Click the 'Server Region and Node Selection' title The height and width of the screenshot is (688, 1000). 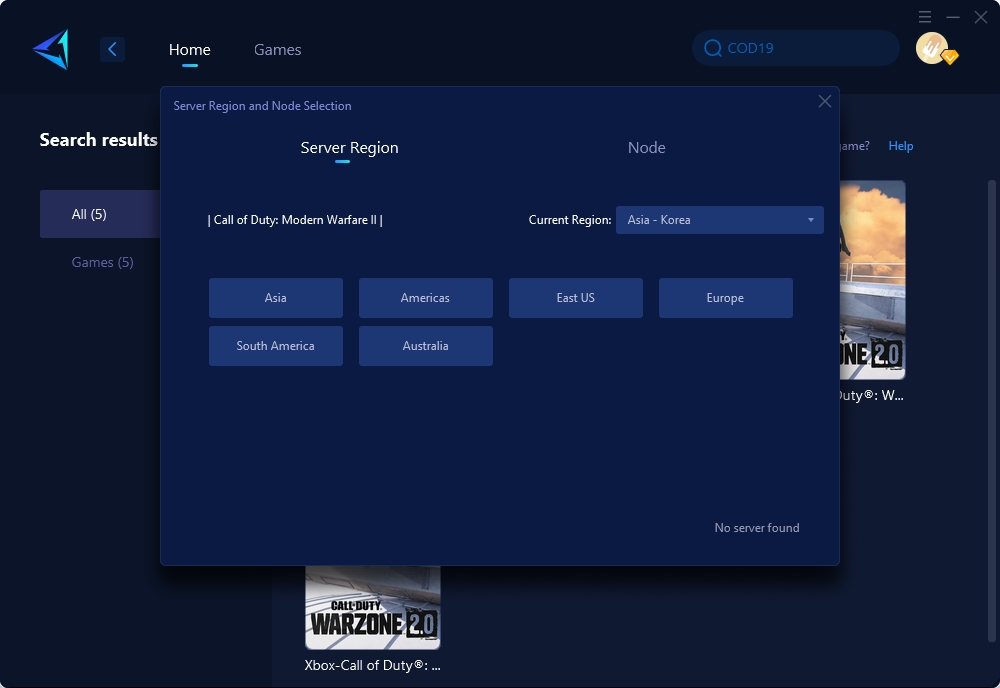click(262, 106)
